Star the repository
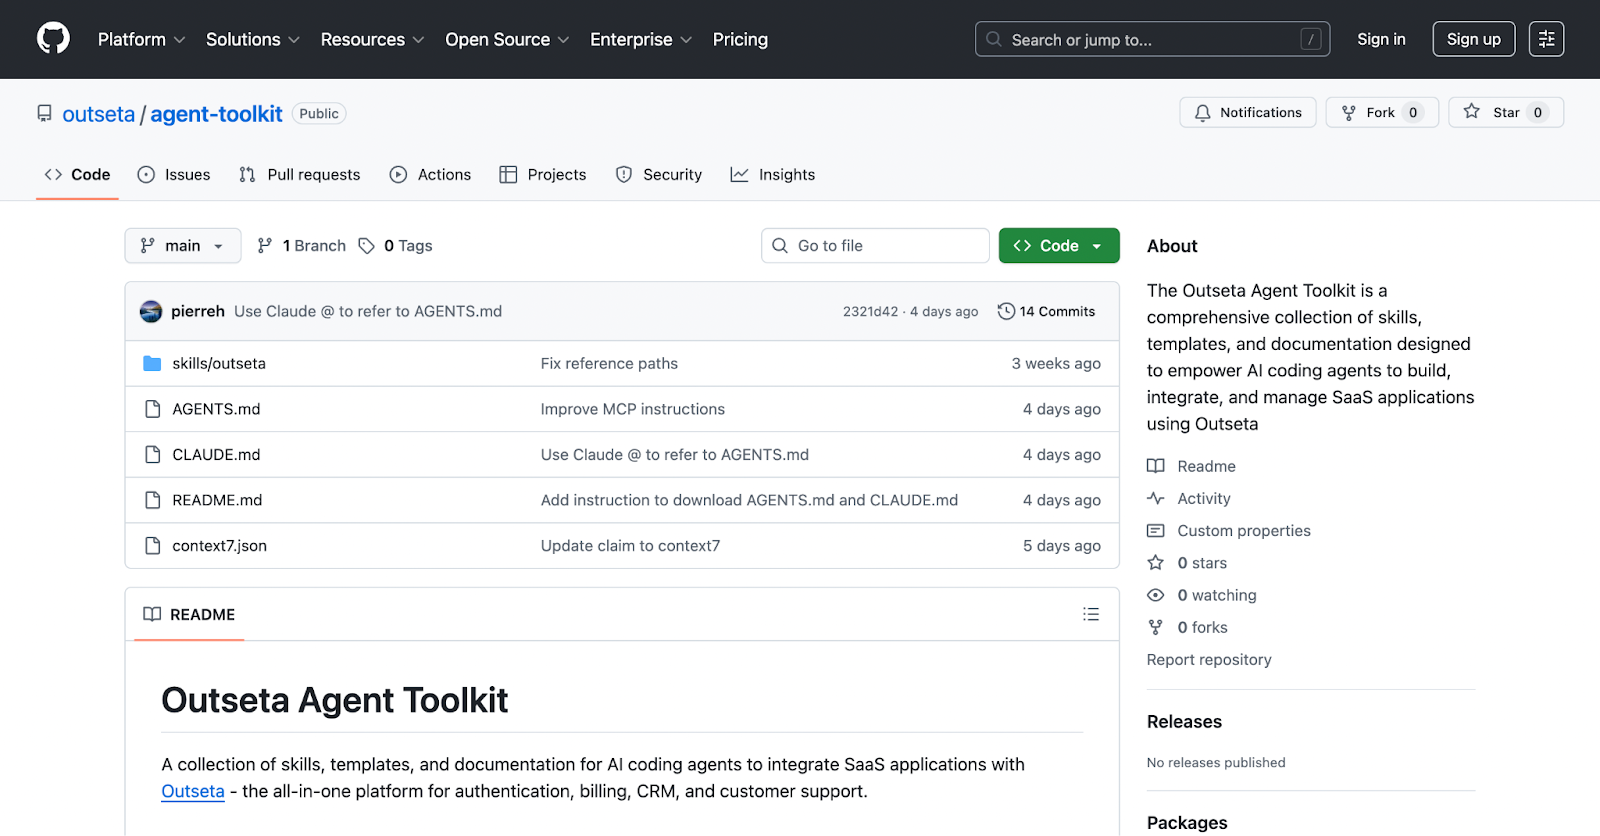 pos(1505,112)
